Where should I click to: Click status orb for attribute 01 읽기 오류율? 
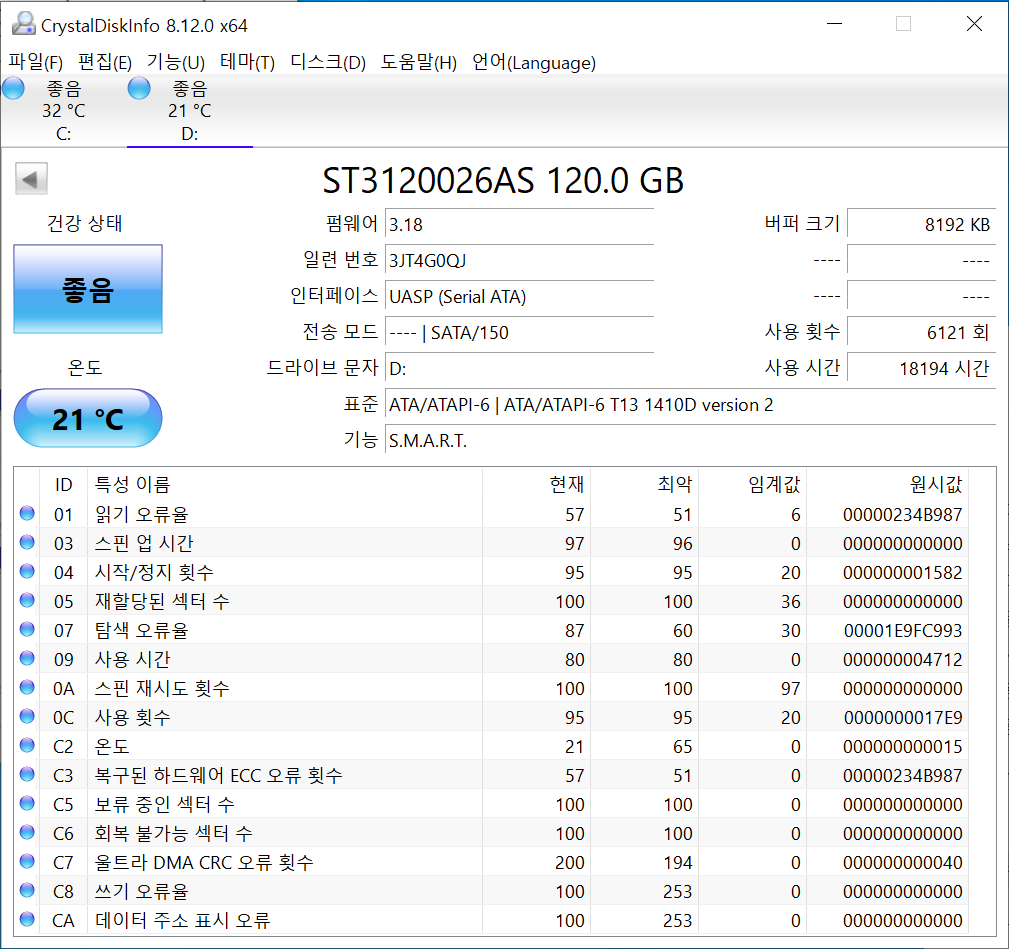click(x=27, y=513)
